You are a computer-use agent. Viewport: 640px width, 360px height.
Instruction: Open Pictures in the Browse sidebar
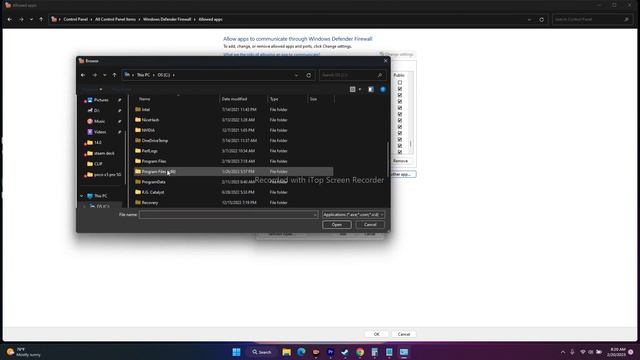101,100
